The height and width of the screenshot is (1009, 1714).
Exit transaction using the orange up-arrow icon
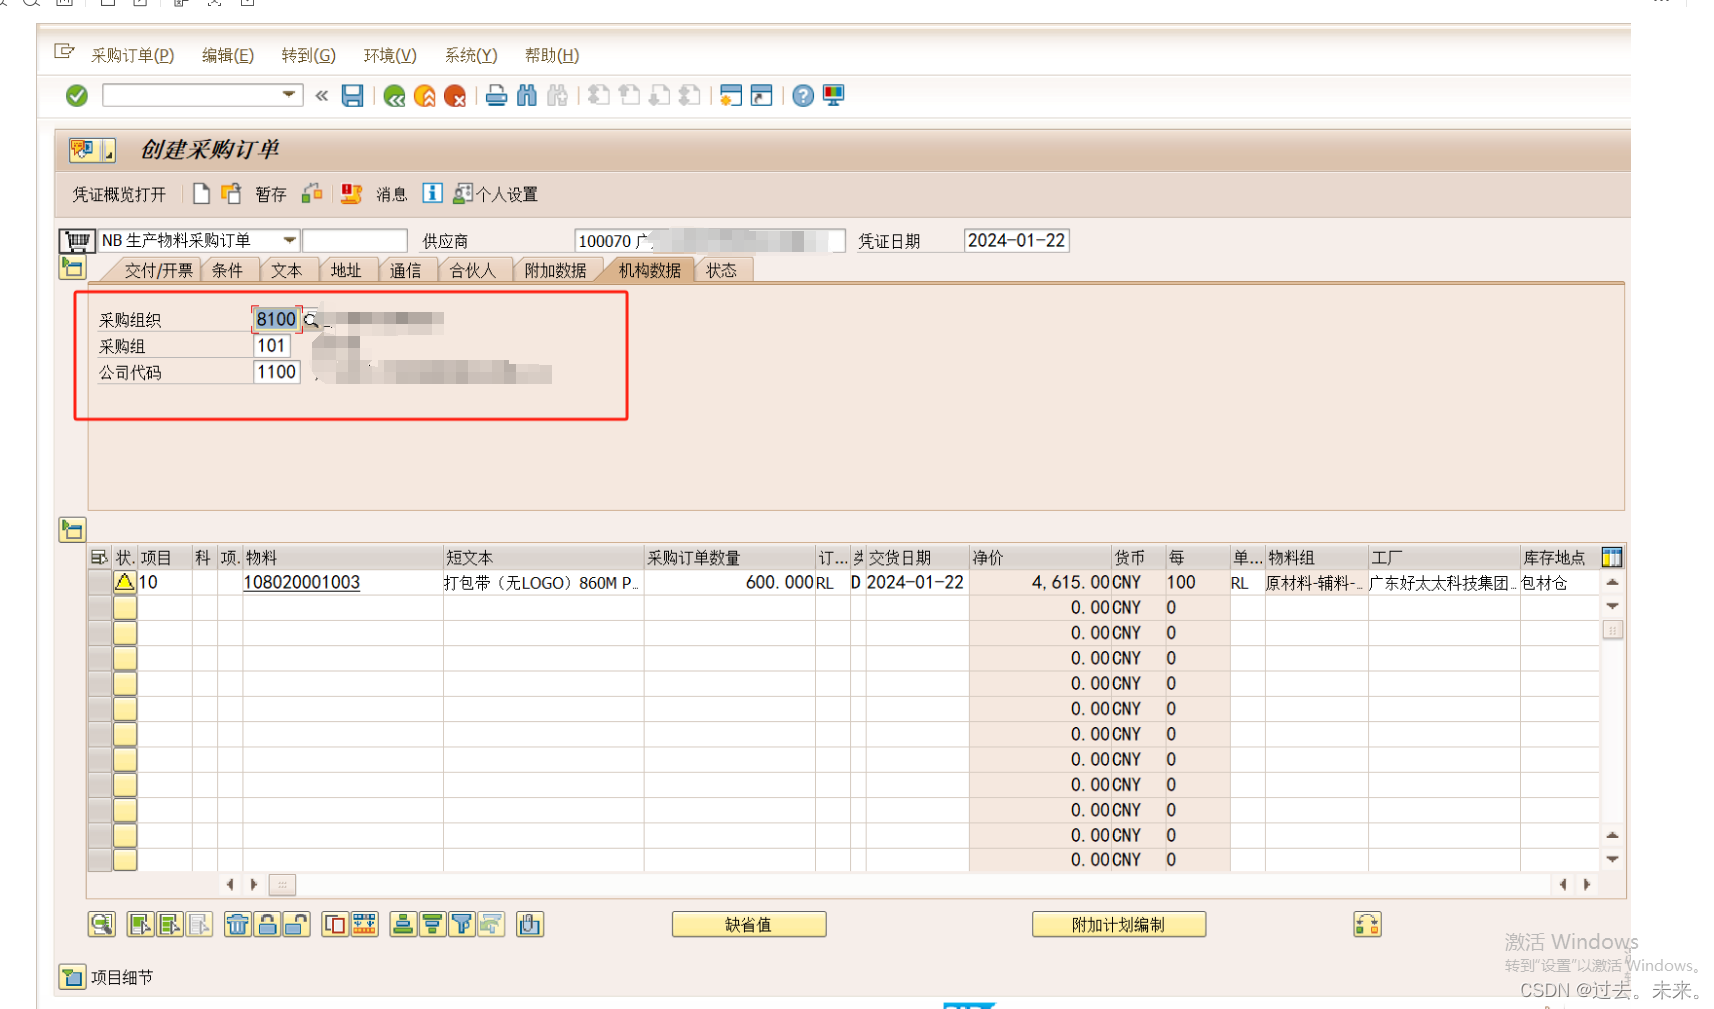click(x=425, y=96)
